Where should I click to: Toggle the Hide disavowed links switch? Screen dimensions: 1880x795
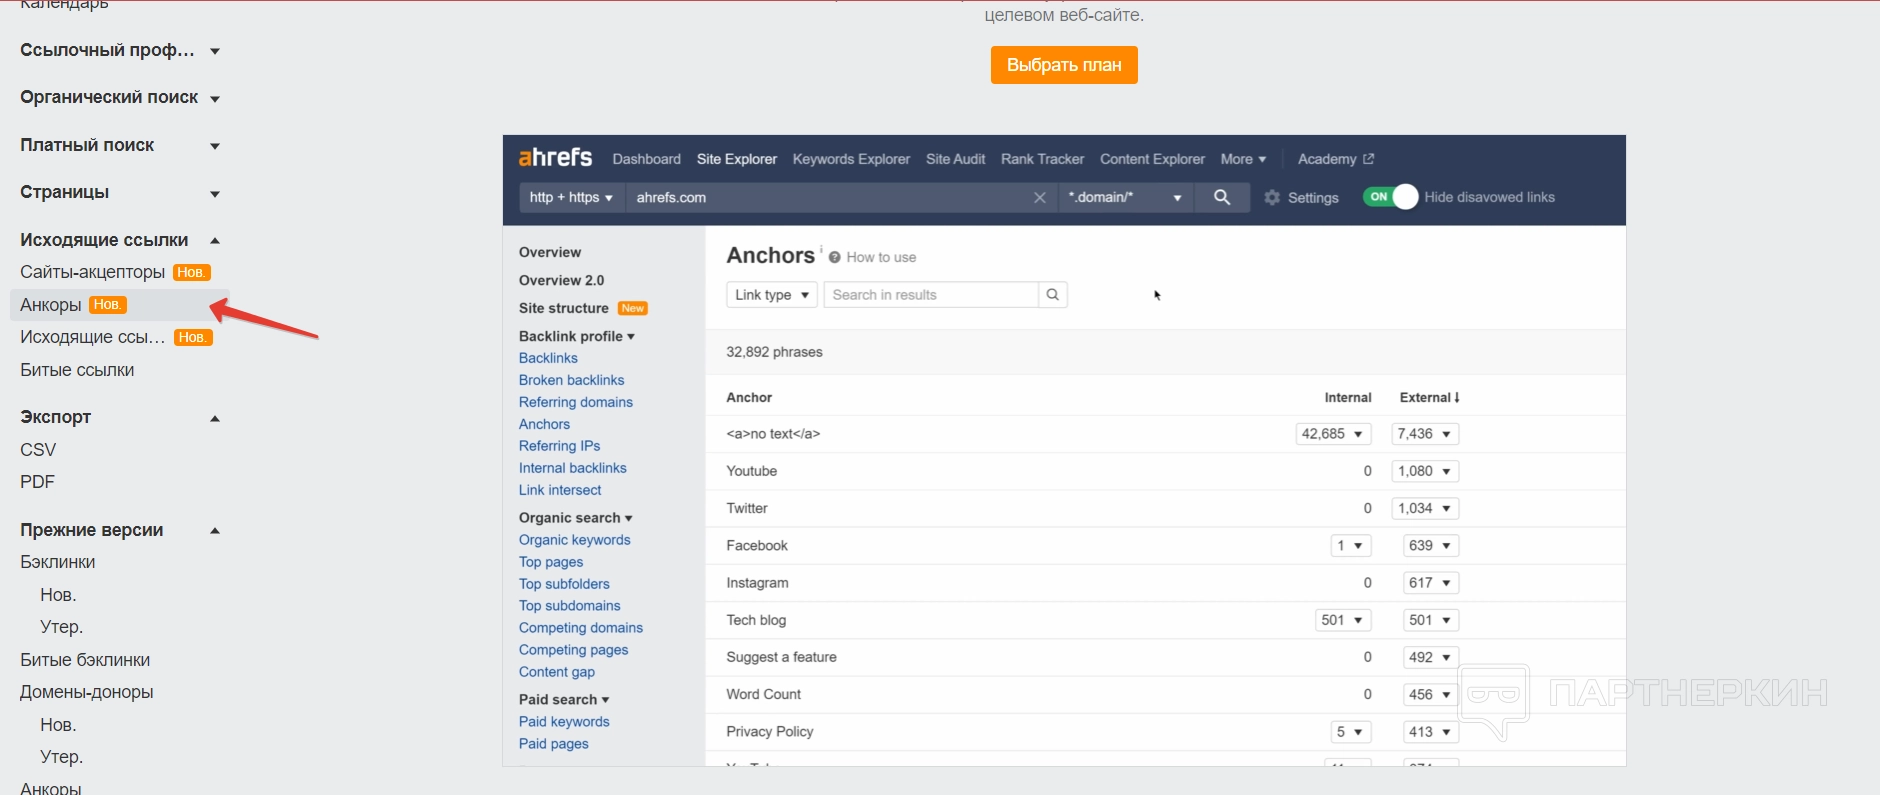pos(1390,197)
